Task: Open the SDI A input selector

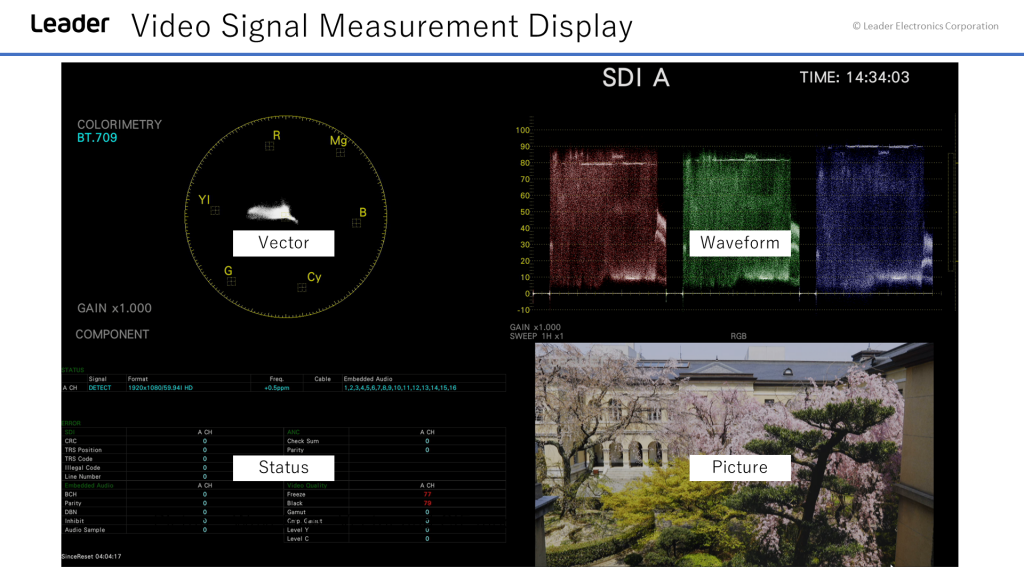Action: pyautogui.click(x=637, y=75)
